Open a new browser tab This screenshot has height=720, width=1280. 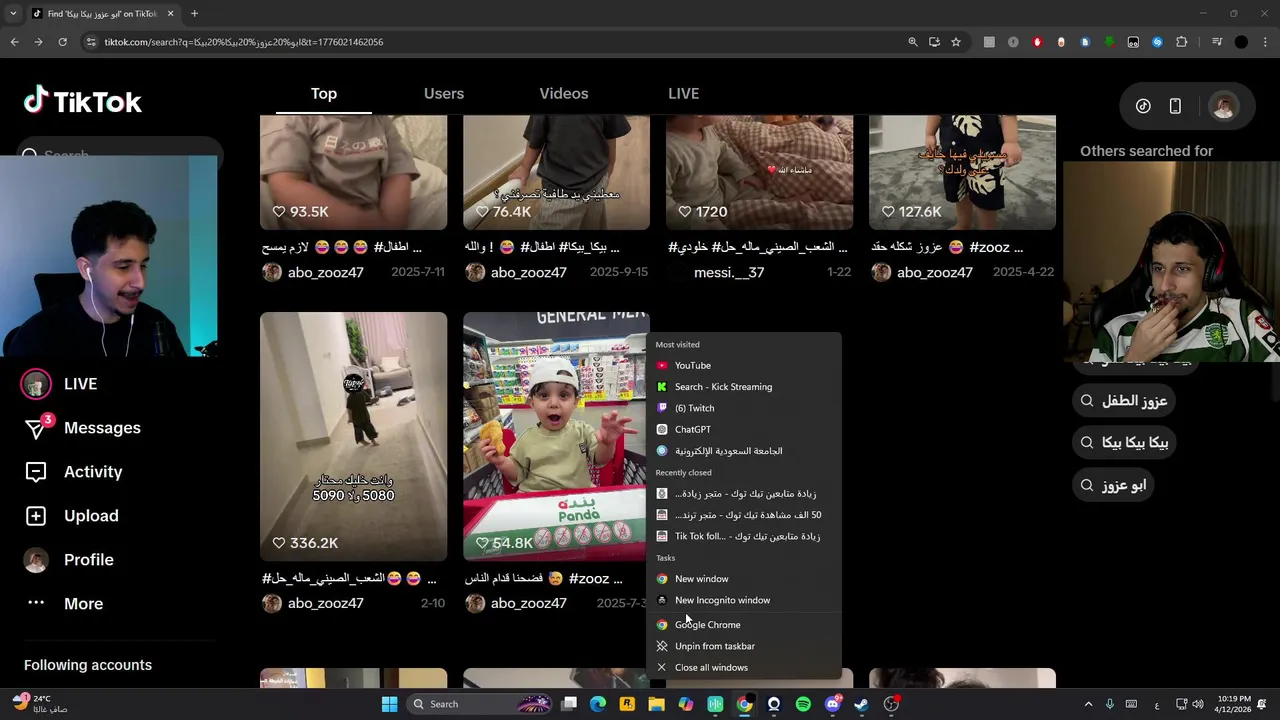(x=194, y=14)
